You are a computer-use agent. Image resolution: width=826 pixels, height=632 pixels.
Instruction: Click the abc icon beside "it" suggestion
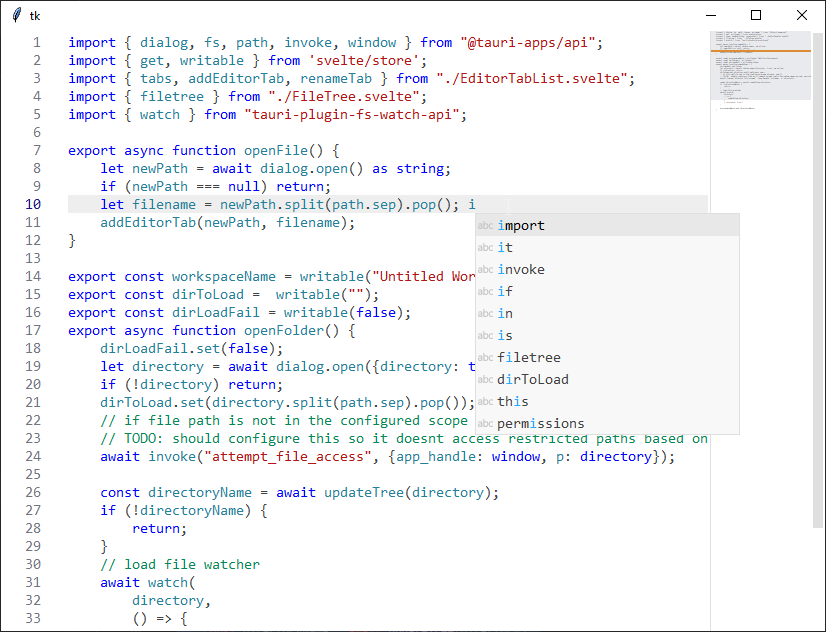[484, 247]
